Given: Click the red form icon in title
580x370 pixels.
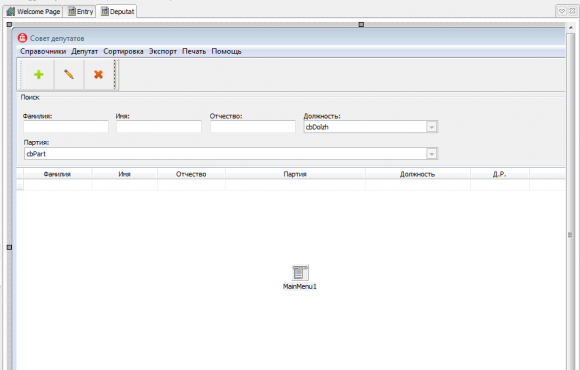Looking at the screenshot, I should coord(23,38).
